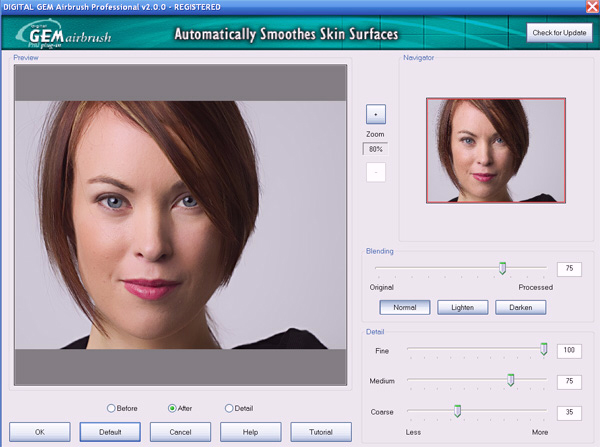Image resolution: width=600 pixels, height=447 pixels.
Task: Choose Normal blending mode
Action: [x=404, y=307]
